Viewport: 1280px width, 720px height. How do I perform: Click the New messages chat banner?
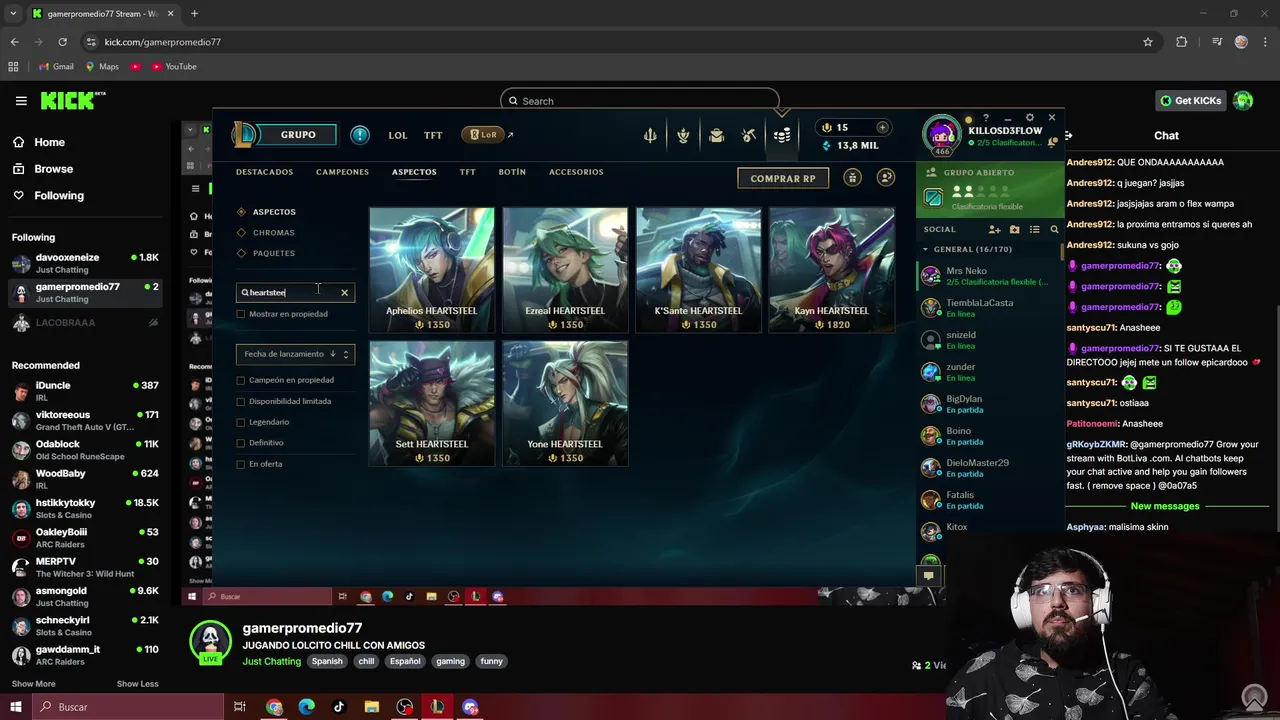tap(1164, 506)
